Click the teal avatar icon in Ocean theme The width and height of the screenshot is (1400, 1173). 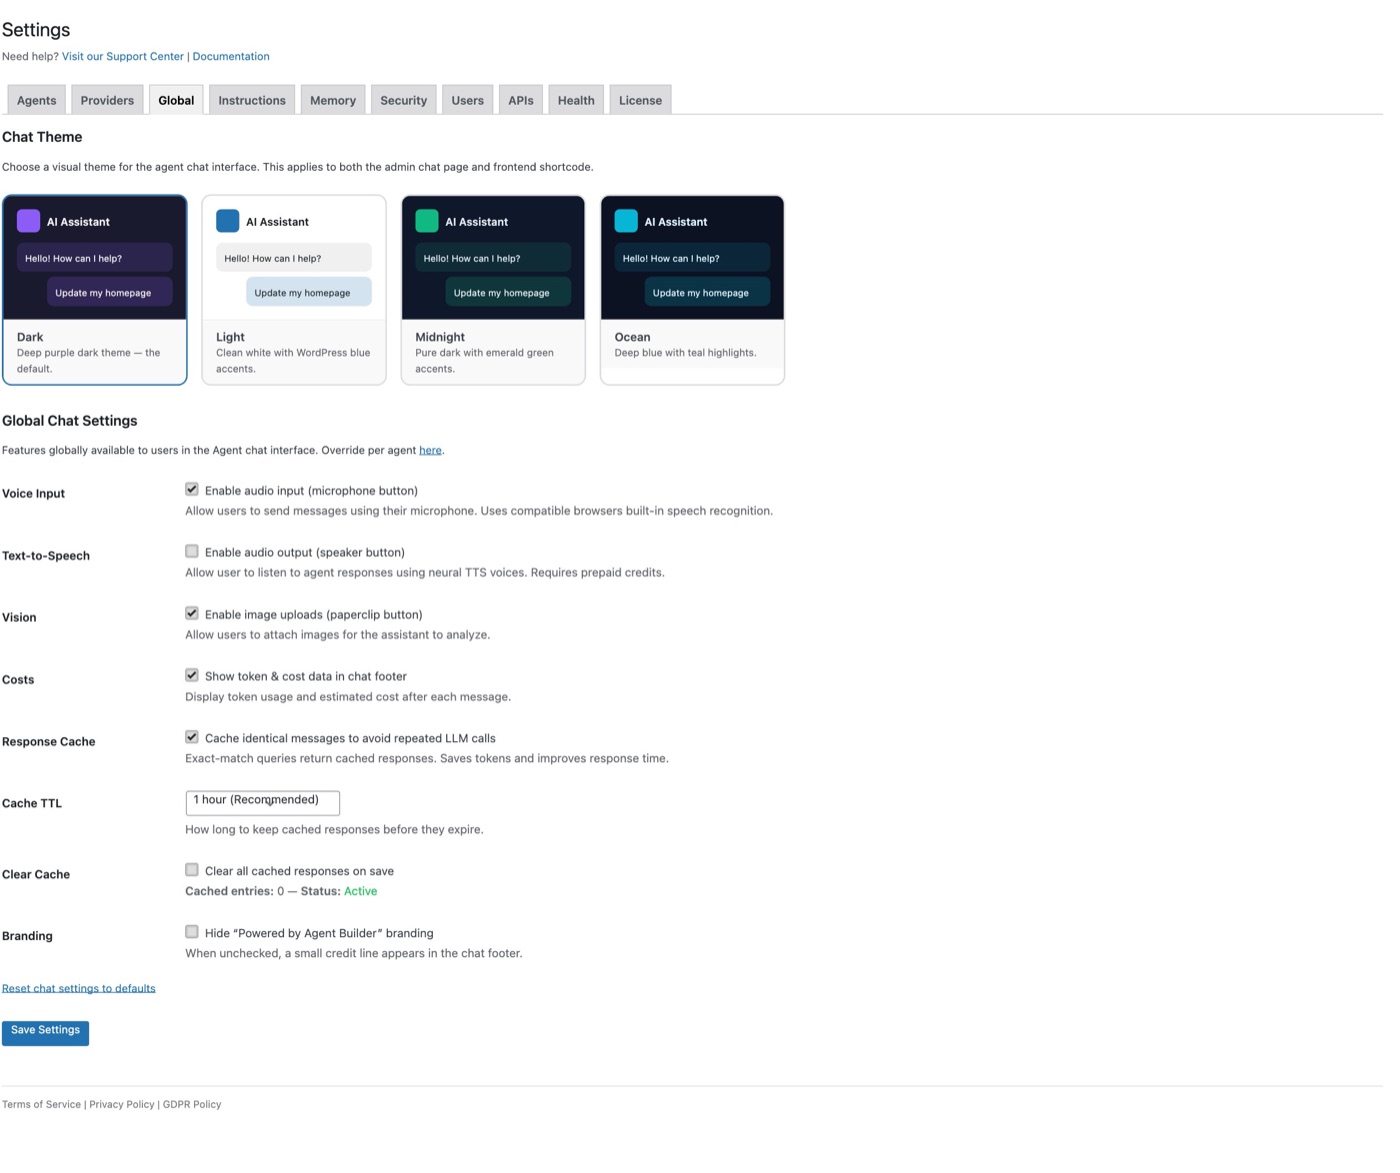(626, 221)
